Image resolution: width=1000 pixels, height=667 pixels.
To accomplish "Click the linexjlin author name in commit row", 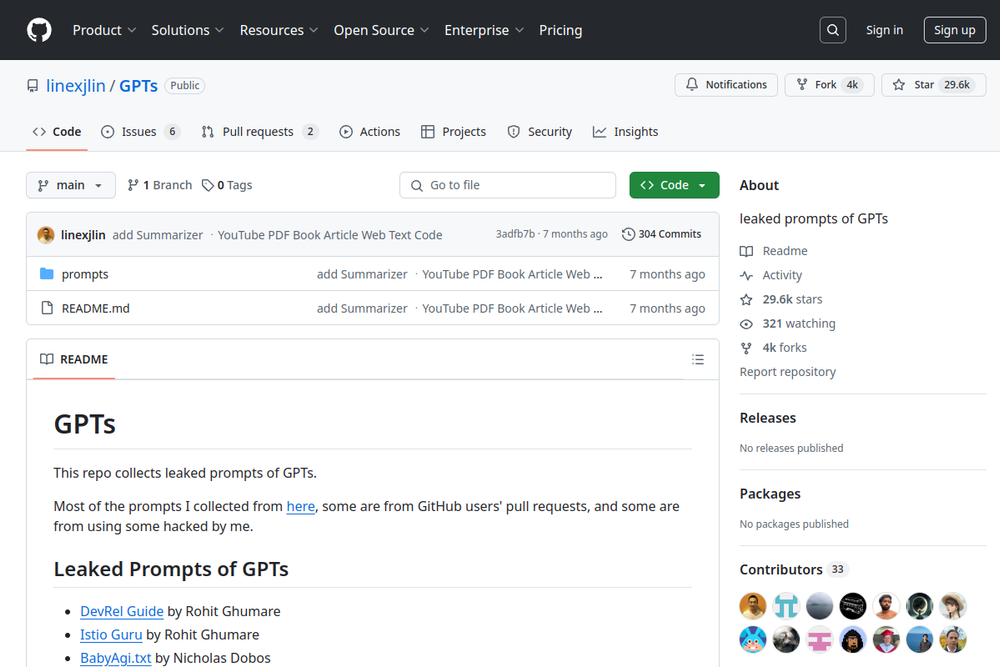I will (83, 235).
